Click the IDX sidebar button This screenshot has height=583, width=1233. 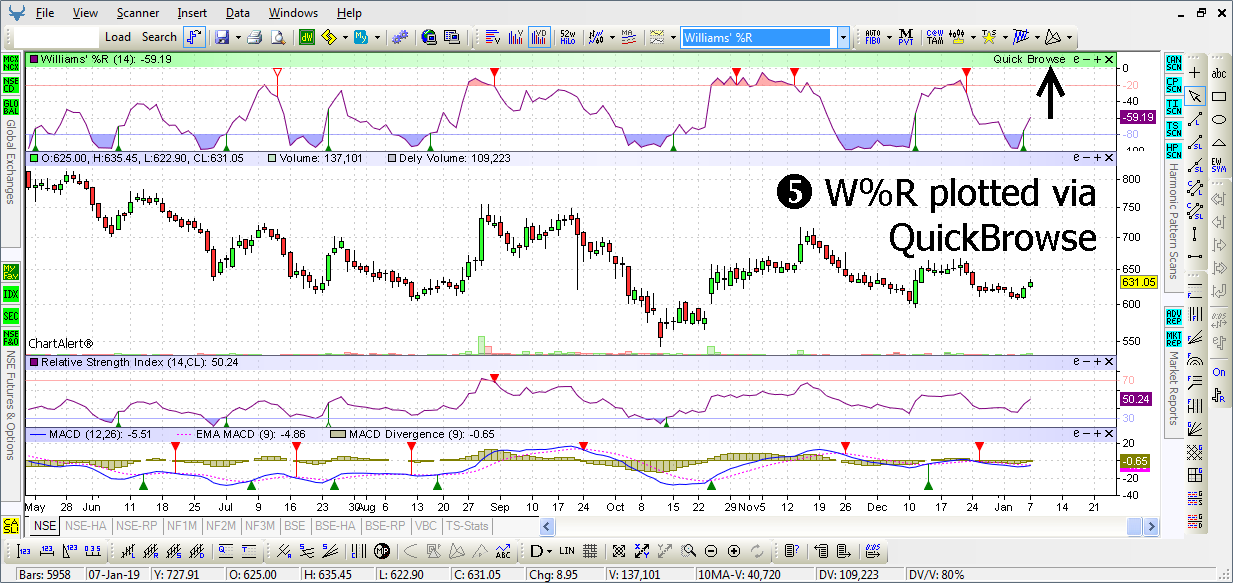tap(11, 294)
